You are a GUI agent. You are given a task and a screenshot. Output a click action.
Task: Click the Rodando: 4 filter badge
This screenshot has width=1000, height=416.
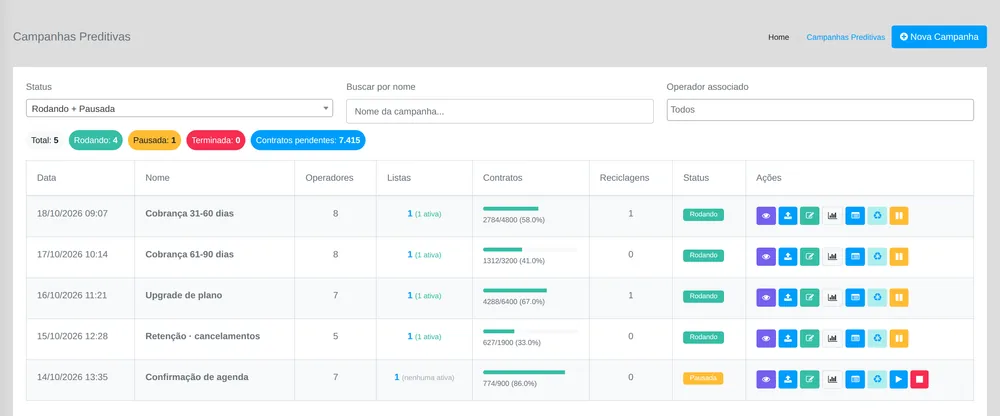click(96, 140)
